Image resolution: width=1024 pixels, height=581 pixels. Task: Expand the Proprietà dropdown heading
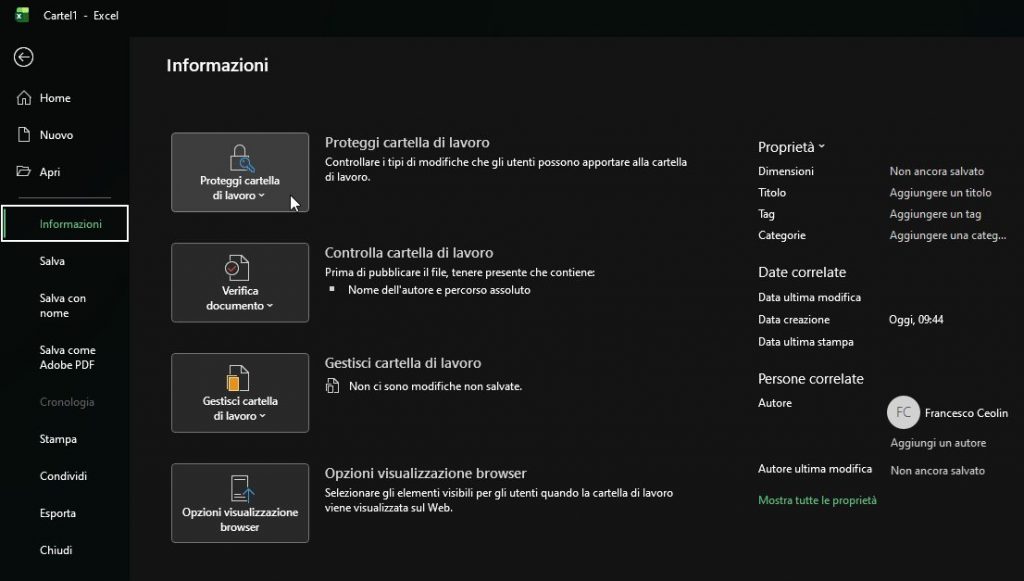pyautogui.click(x=791, y=147)
